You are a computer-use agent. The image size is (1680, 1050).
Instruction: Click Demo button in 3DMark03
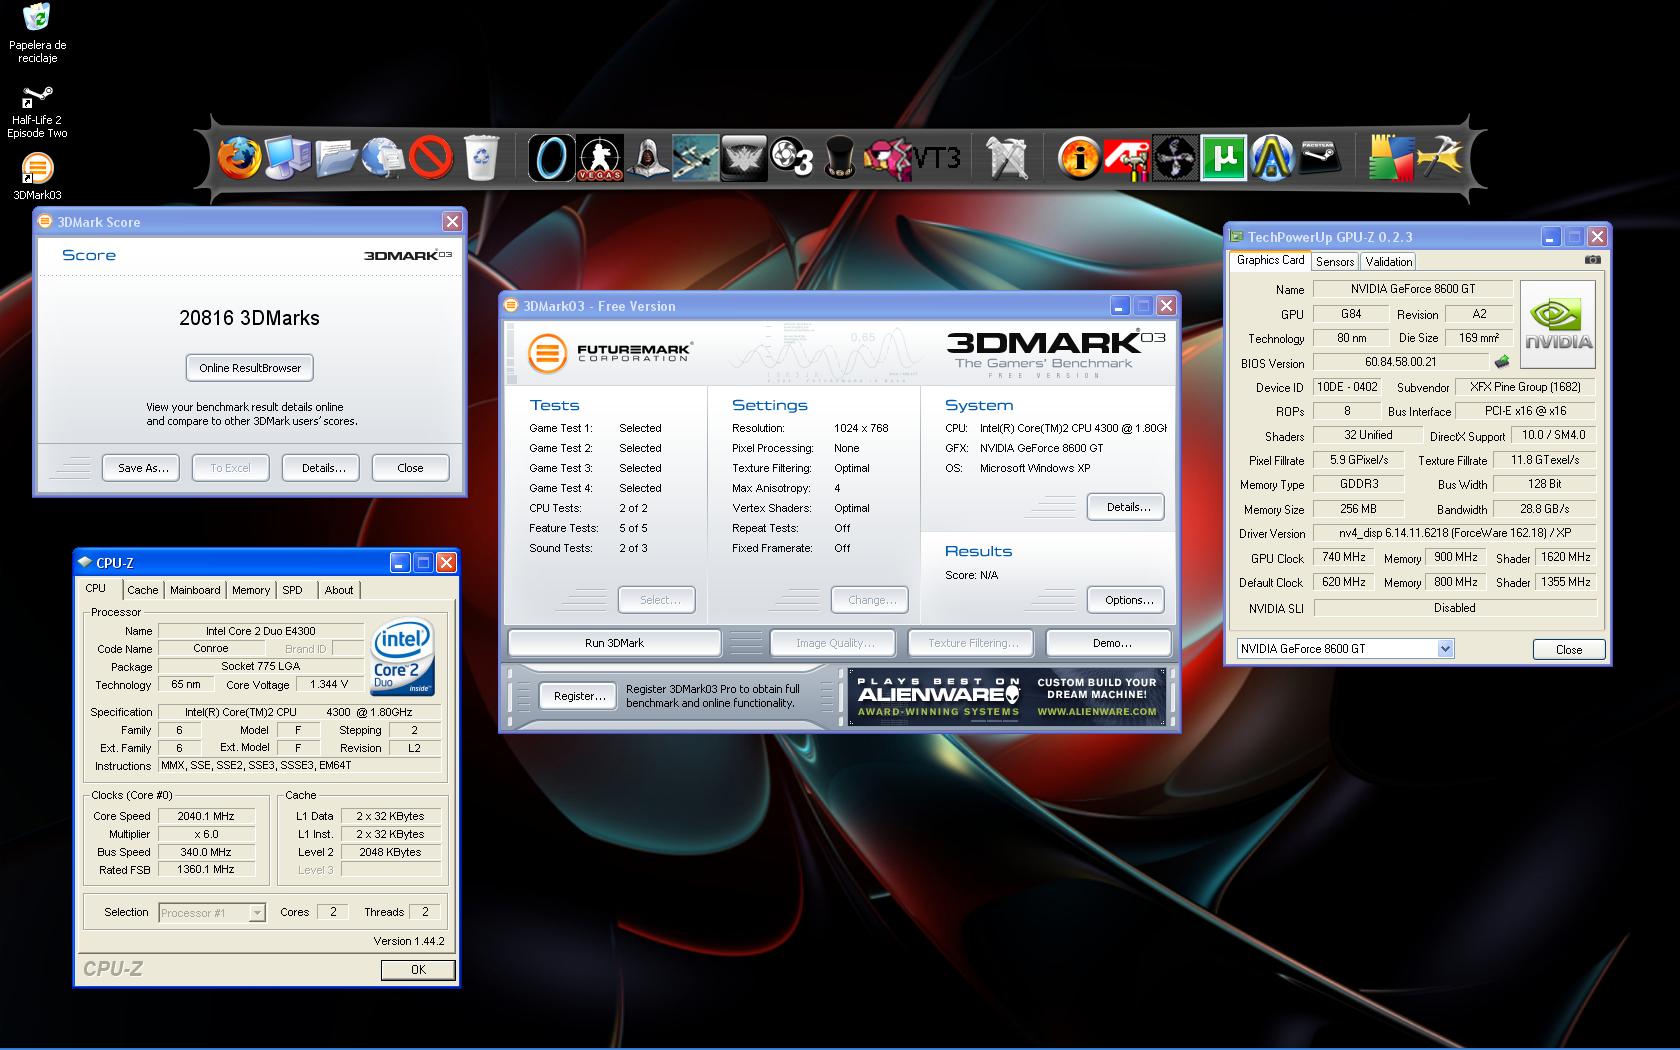tap(1108, 643)
